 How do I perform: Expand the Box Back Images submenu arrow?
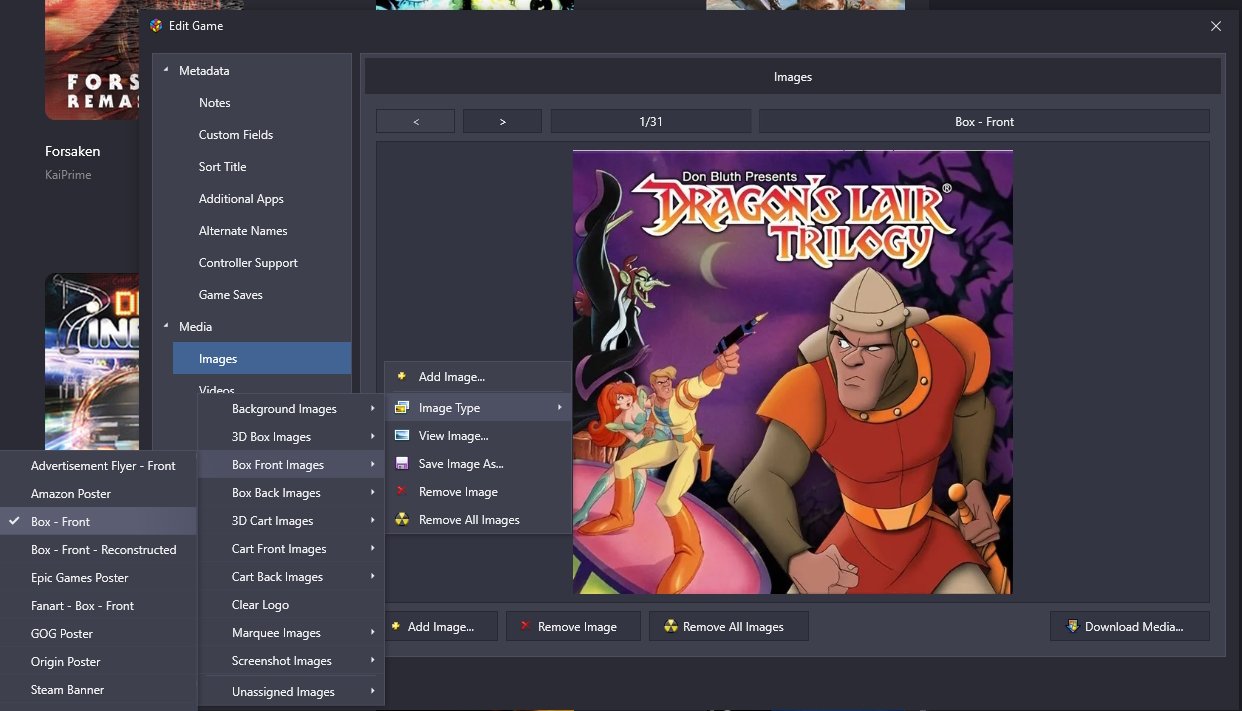tap(373, 493)
